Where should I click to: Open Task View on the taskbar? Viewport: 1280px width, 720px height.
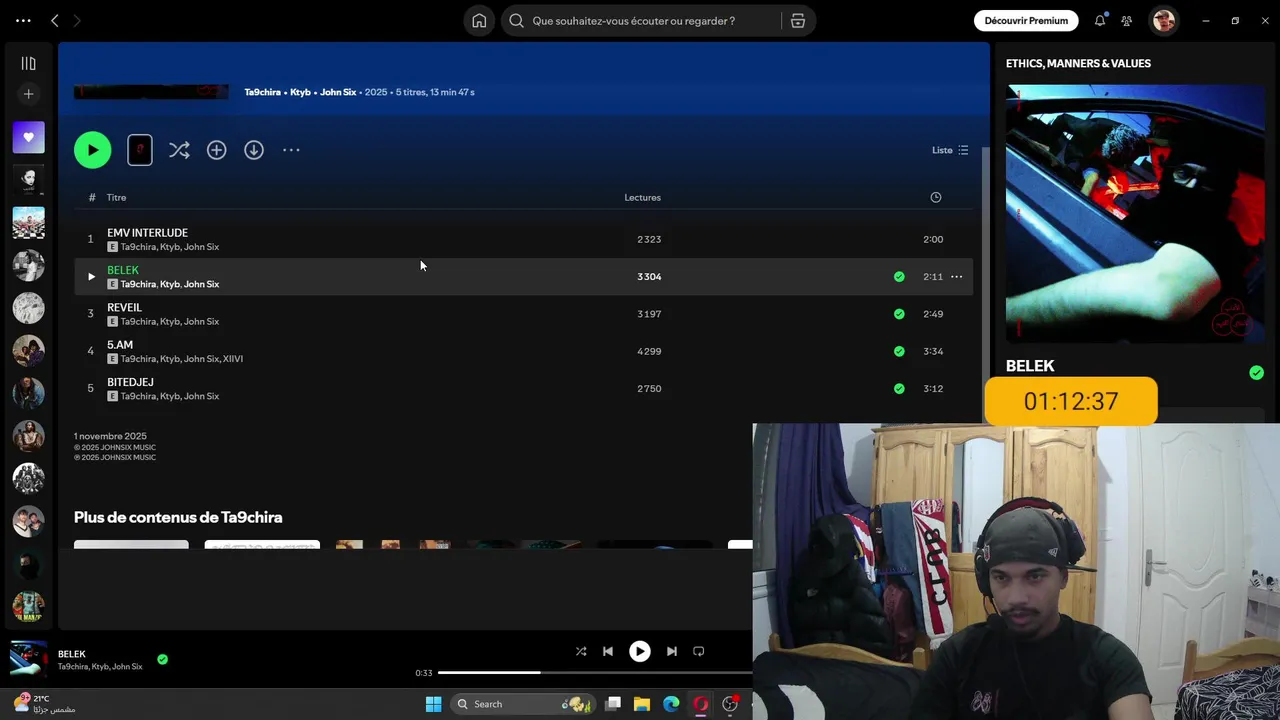(613, 704)
